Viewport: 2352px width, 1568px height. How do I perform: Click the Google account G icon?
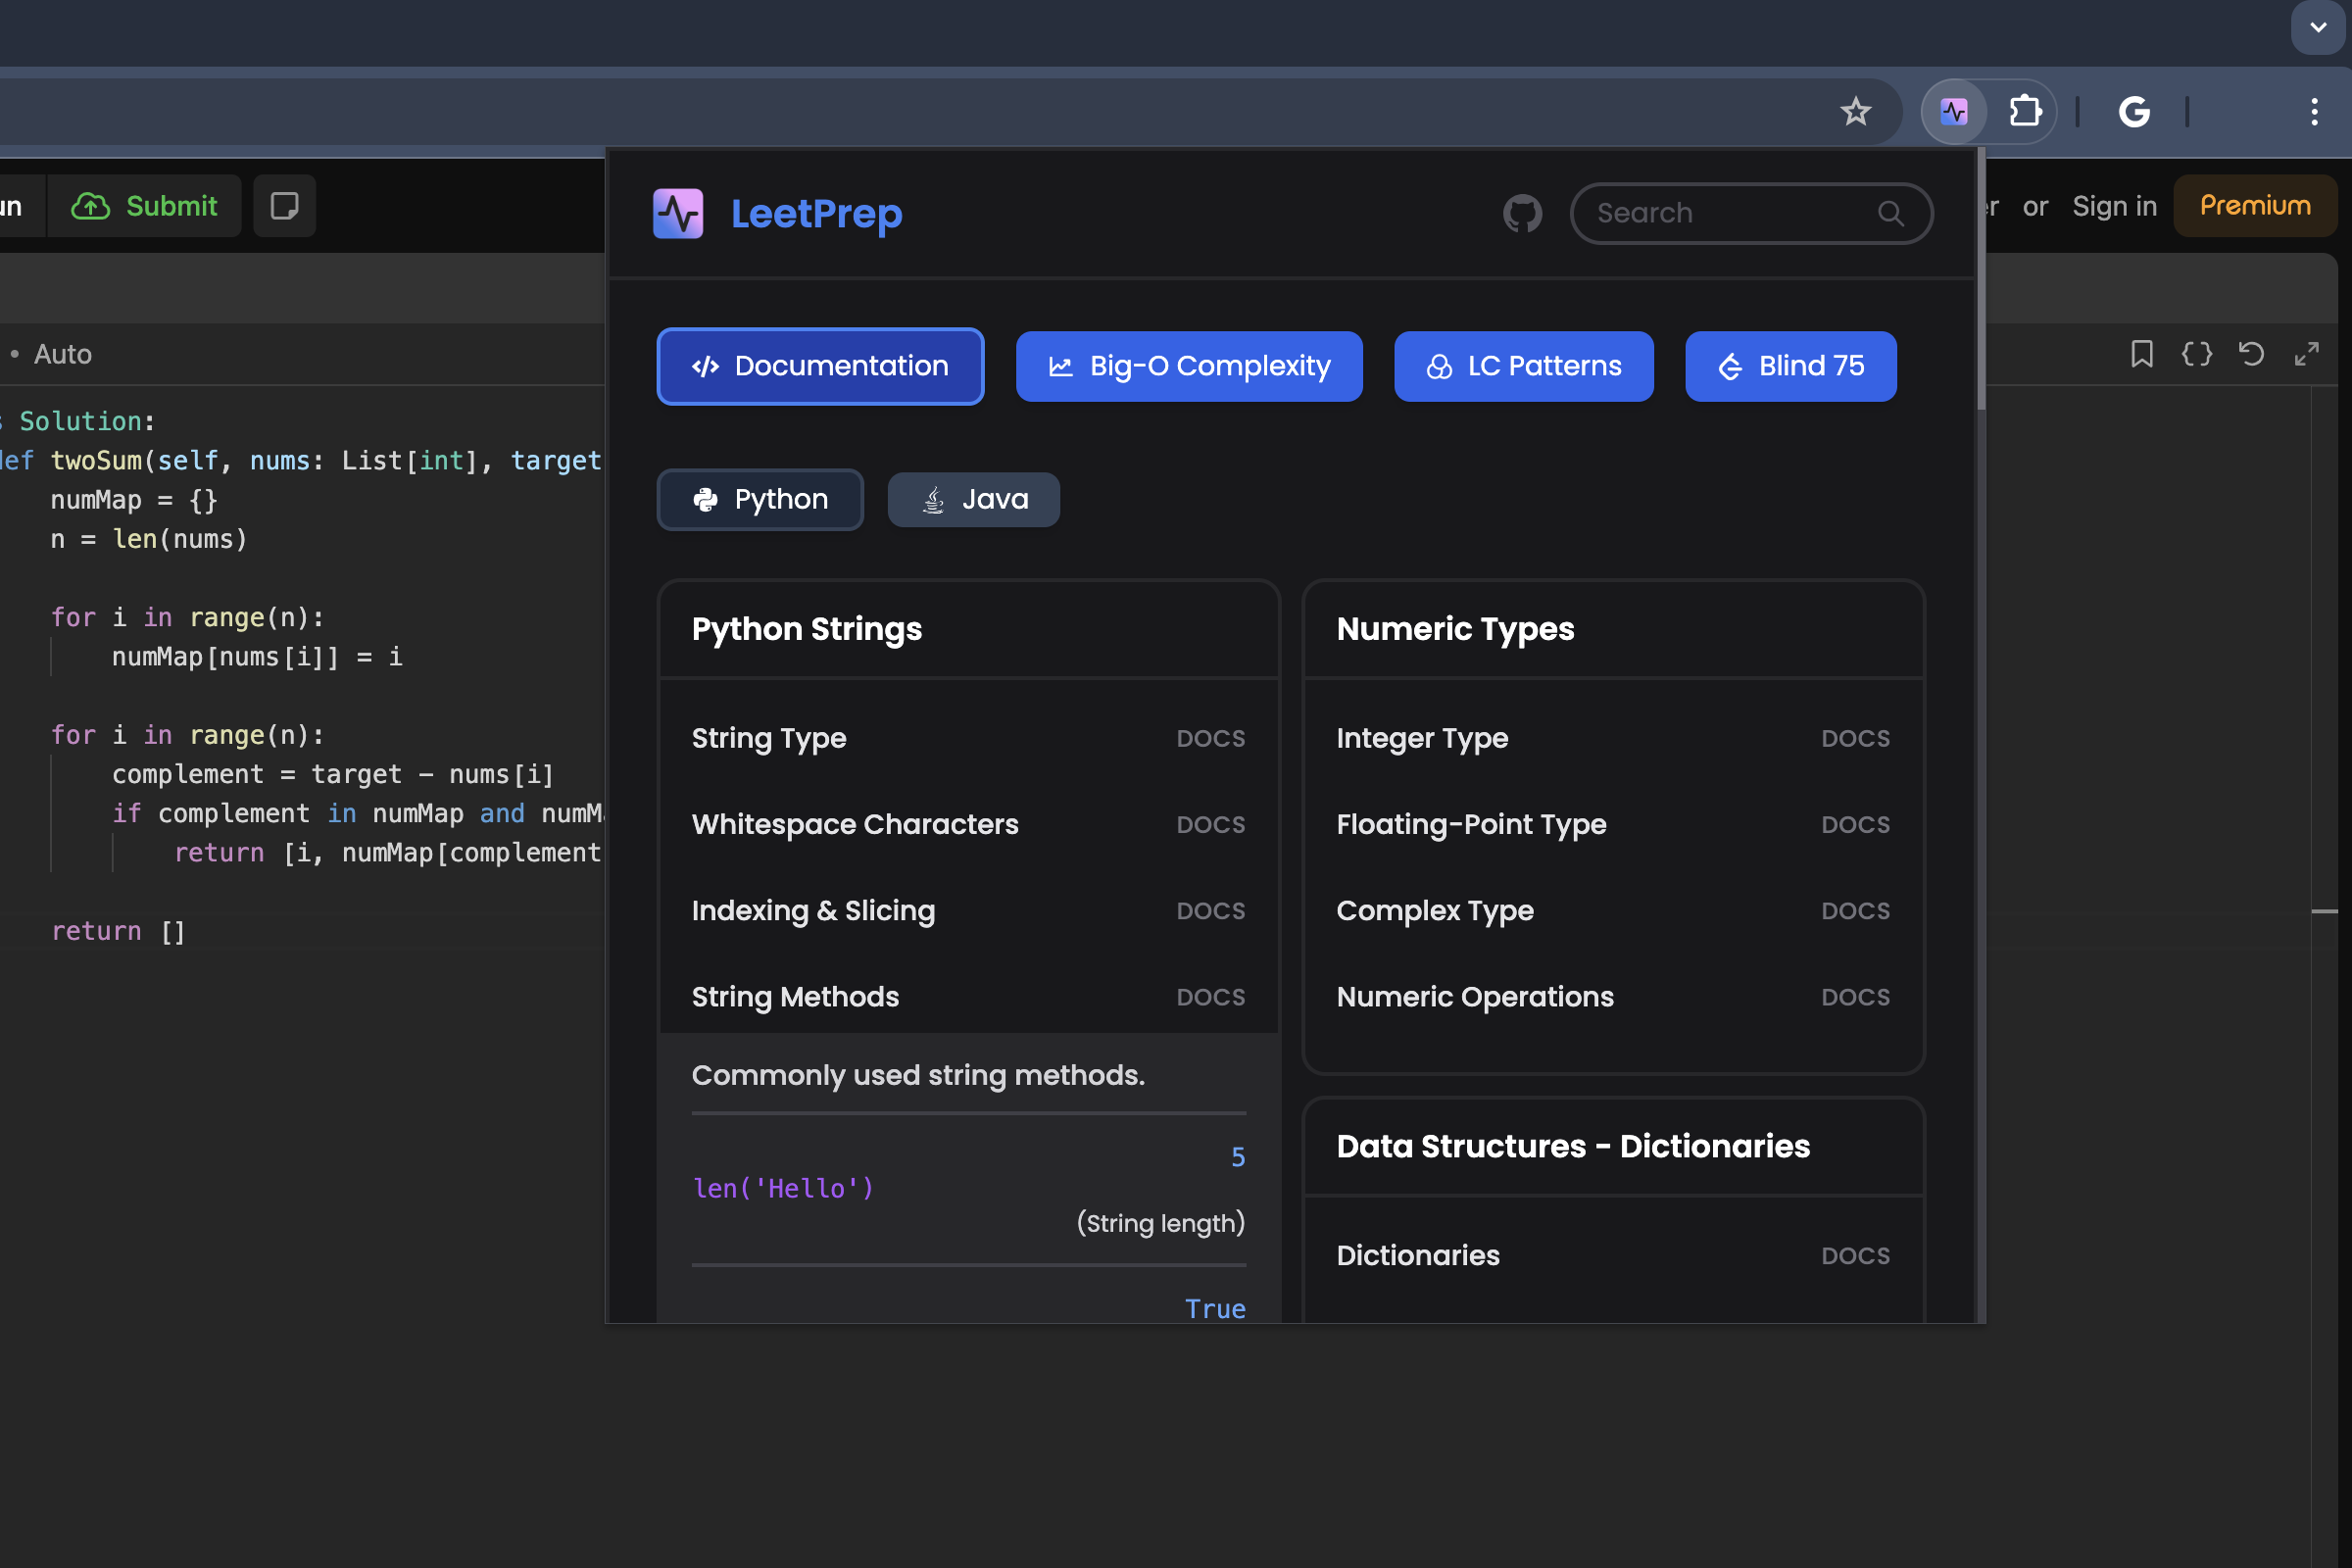[2134, 111]
